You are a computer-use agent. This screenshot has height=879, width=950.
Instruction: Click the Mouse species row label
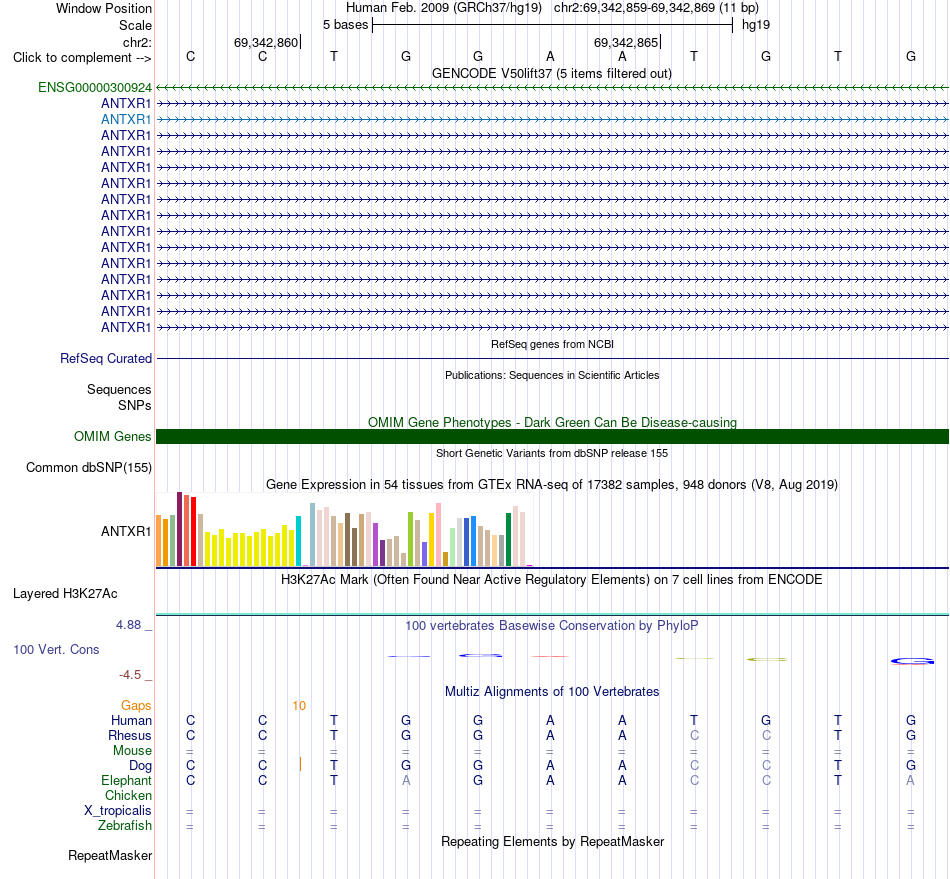pos(132,751)
